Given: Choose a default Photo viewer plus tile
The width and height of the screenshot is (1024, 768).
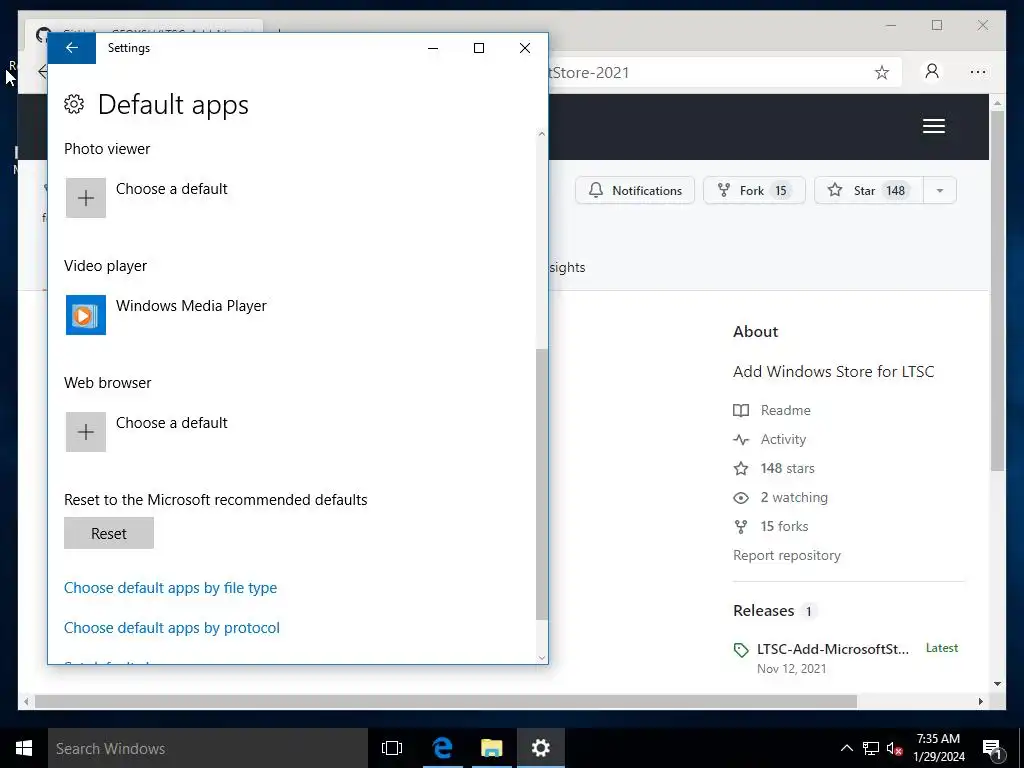Looking at the screenshot, I should tap(86, 198).
